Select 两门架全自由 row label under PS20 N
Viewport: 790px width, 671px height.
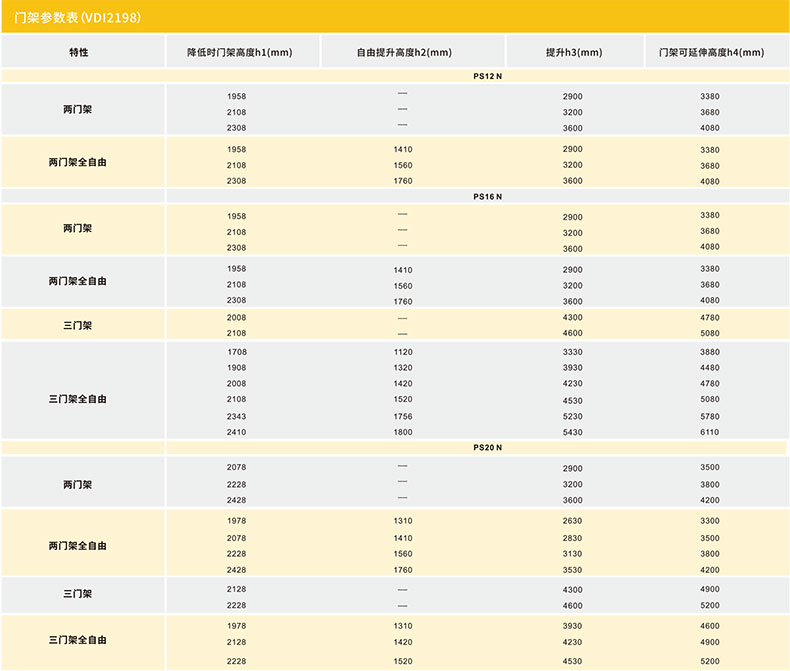click(x=78, y=546)
